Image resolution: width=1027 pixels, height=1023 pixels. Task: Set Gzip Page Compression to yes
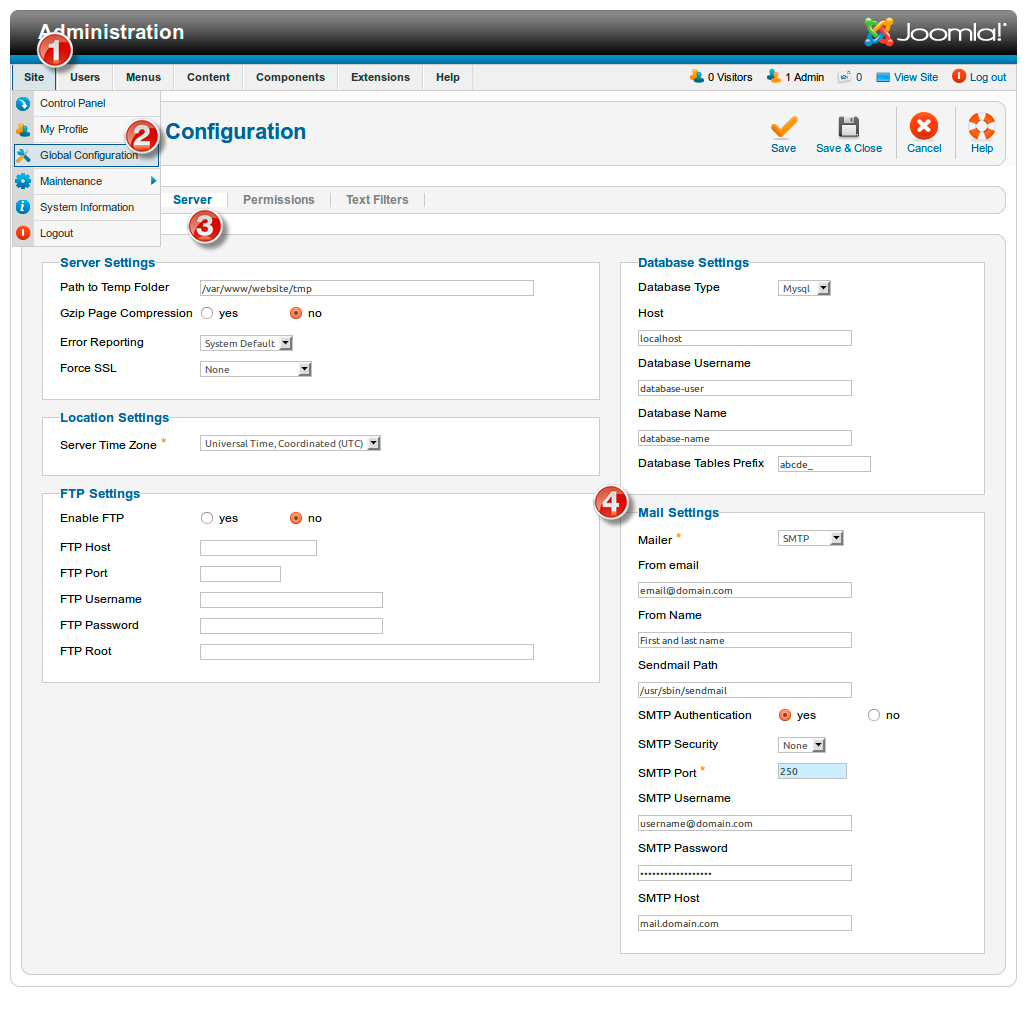coord(207,313)
